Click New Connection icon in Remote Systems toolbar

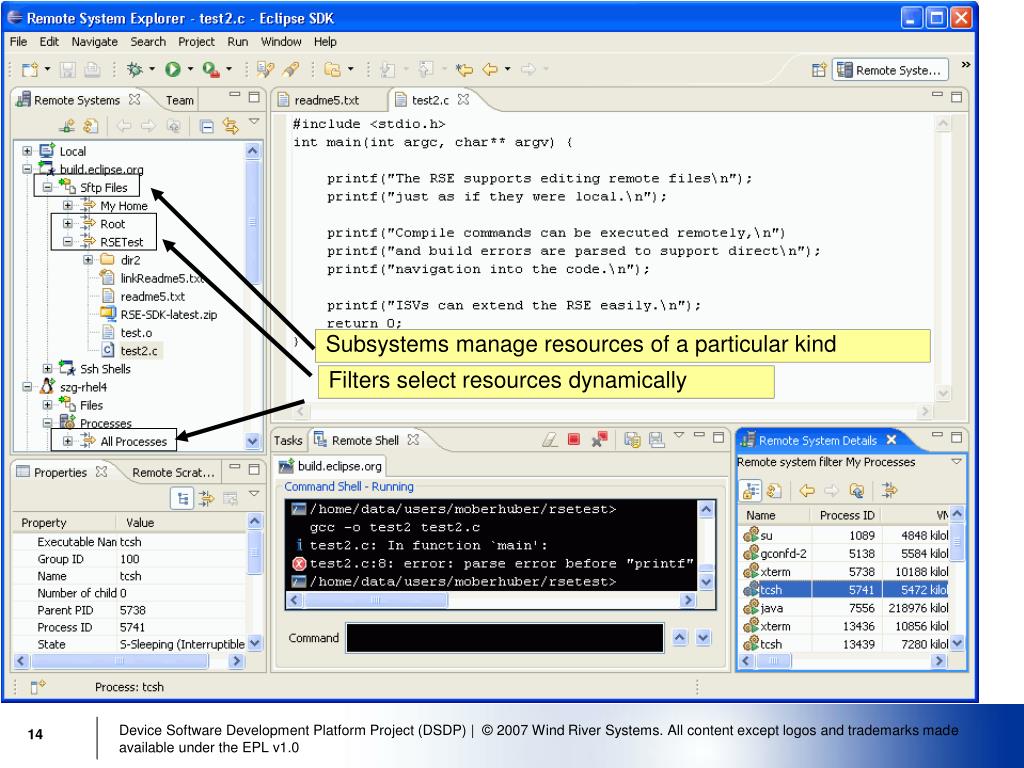(x=67, y=126)
